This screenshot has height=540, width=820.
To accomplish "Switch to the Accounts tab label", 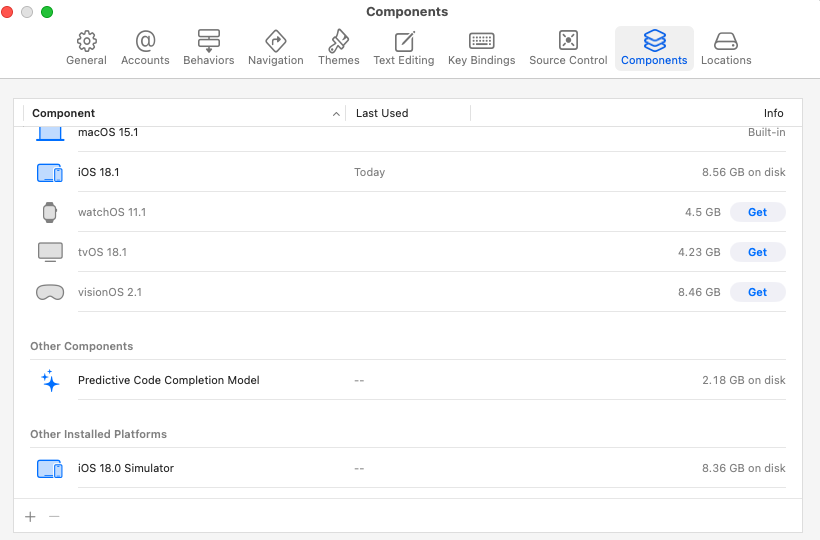I will coord(145,60).
